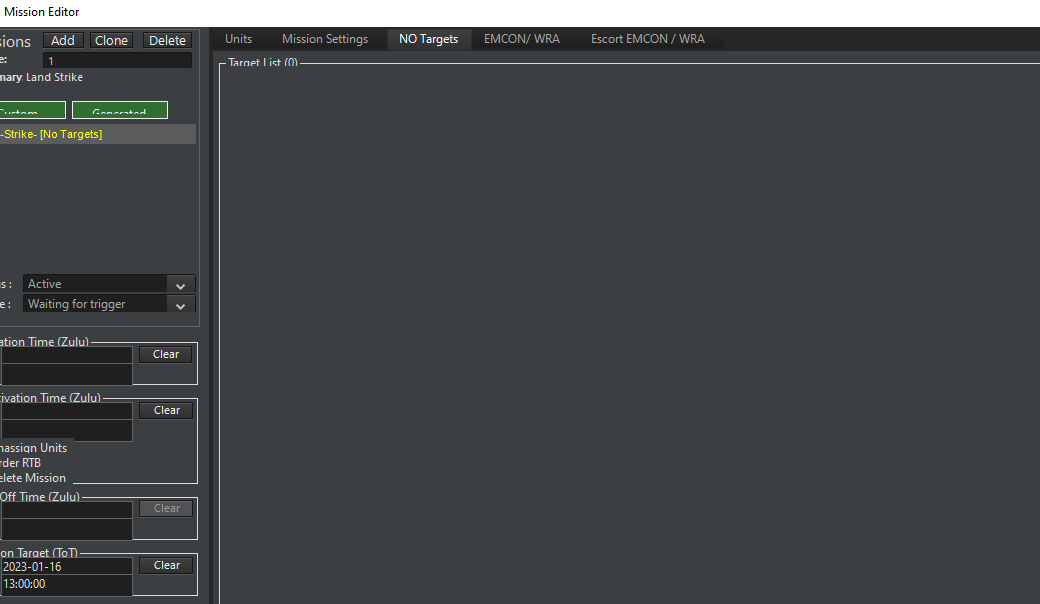Go to Escort EMCON / WRA tab

647,39
